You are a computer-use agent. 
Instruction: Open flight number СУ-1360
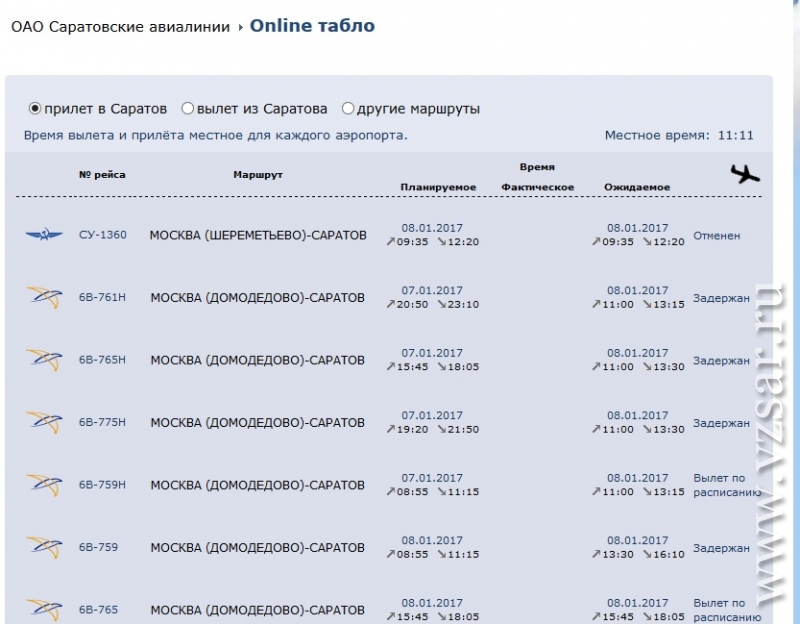(103, 235)
